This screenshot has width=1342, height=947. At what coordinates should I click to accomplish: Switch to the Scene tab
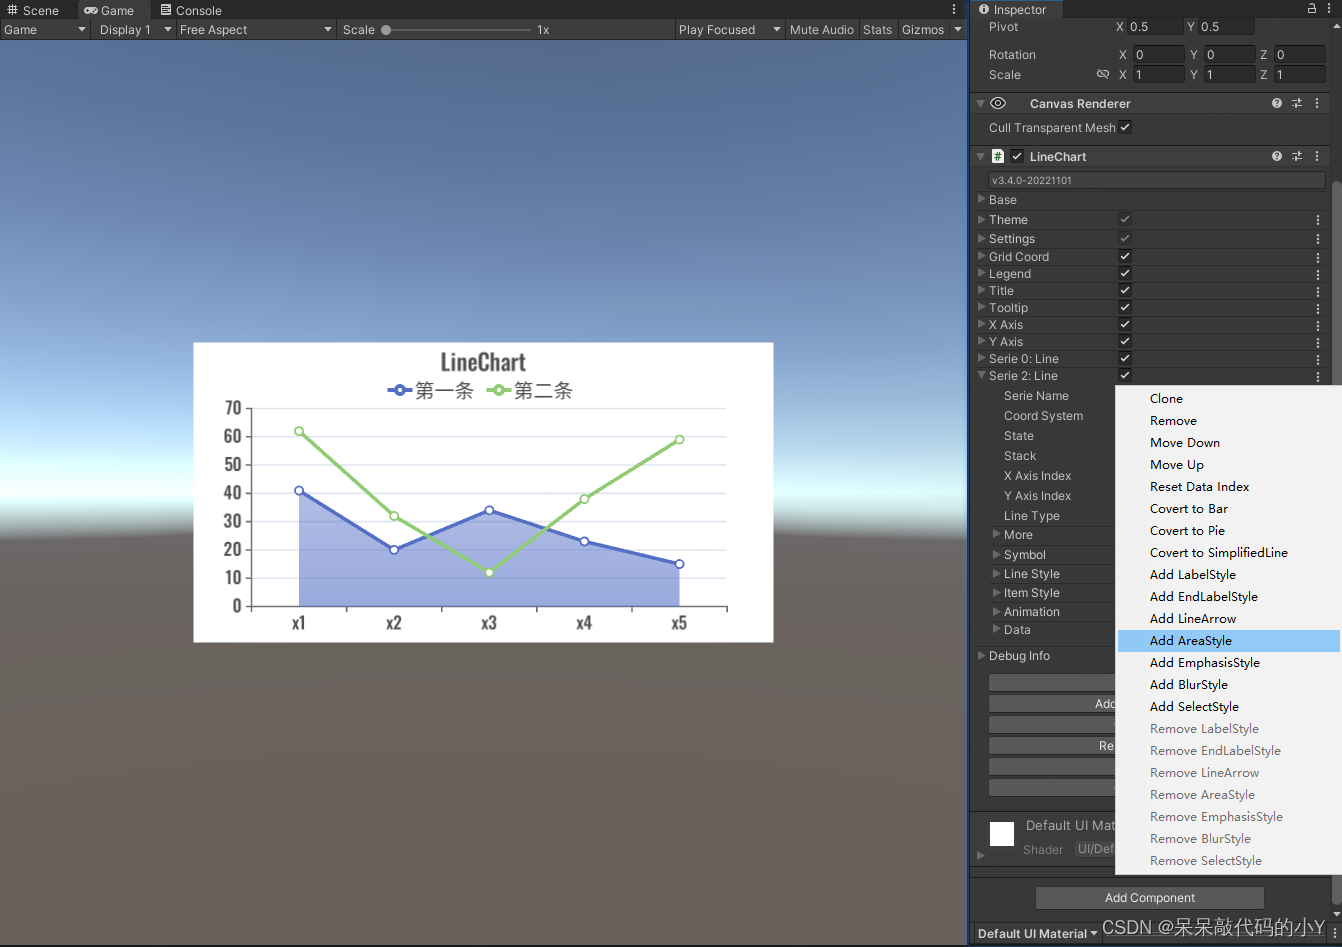[33, 10]
